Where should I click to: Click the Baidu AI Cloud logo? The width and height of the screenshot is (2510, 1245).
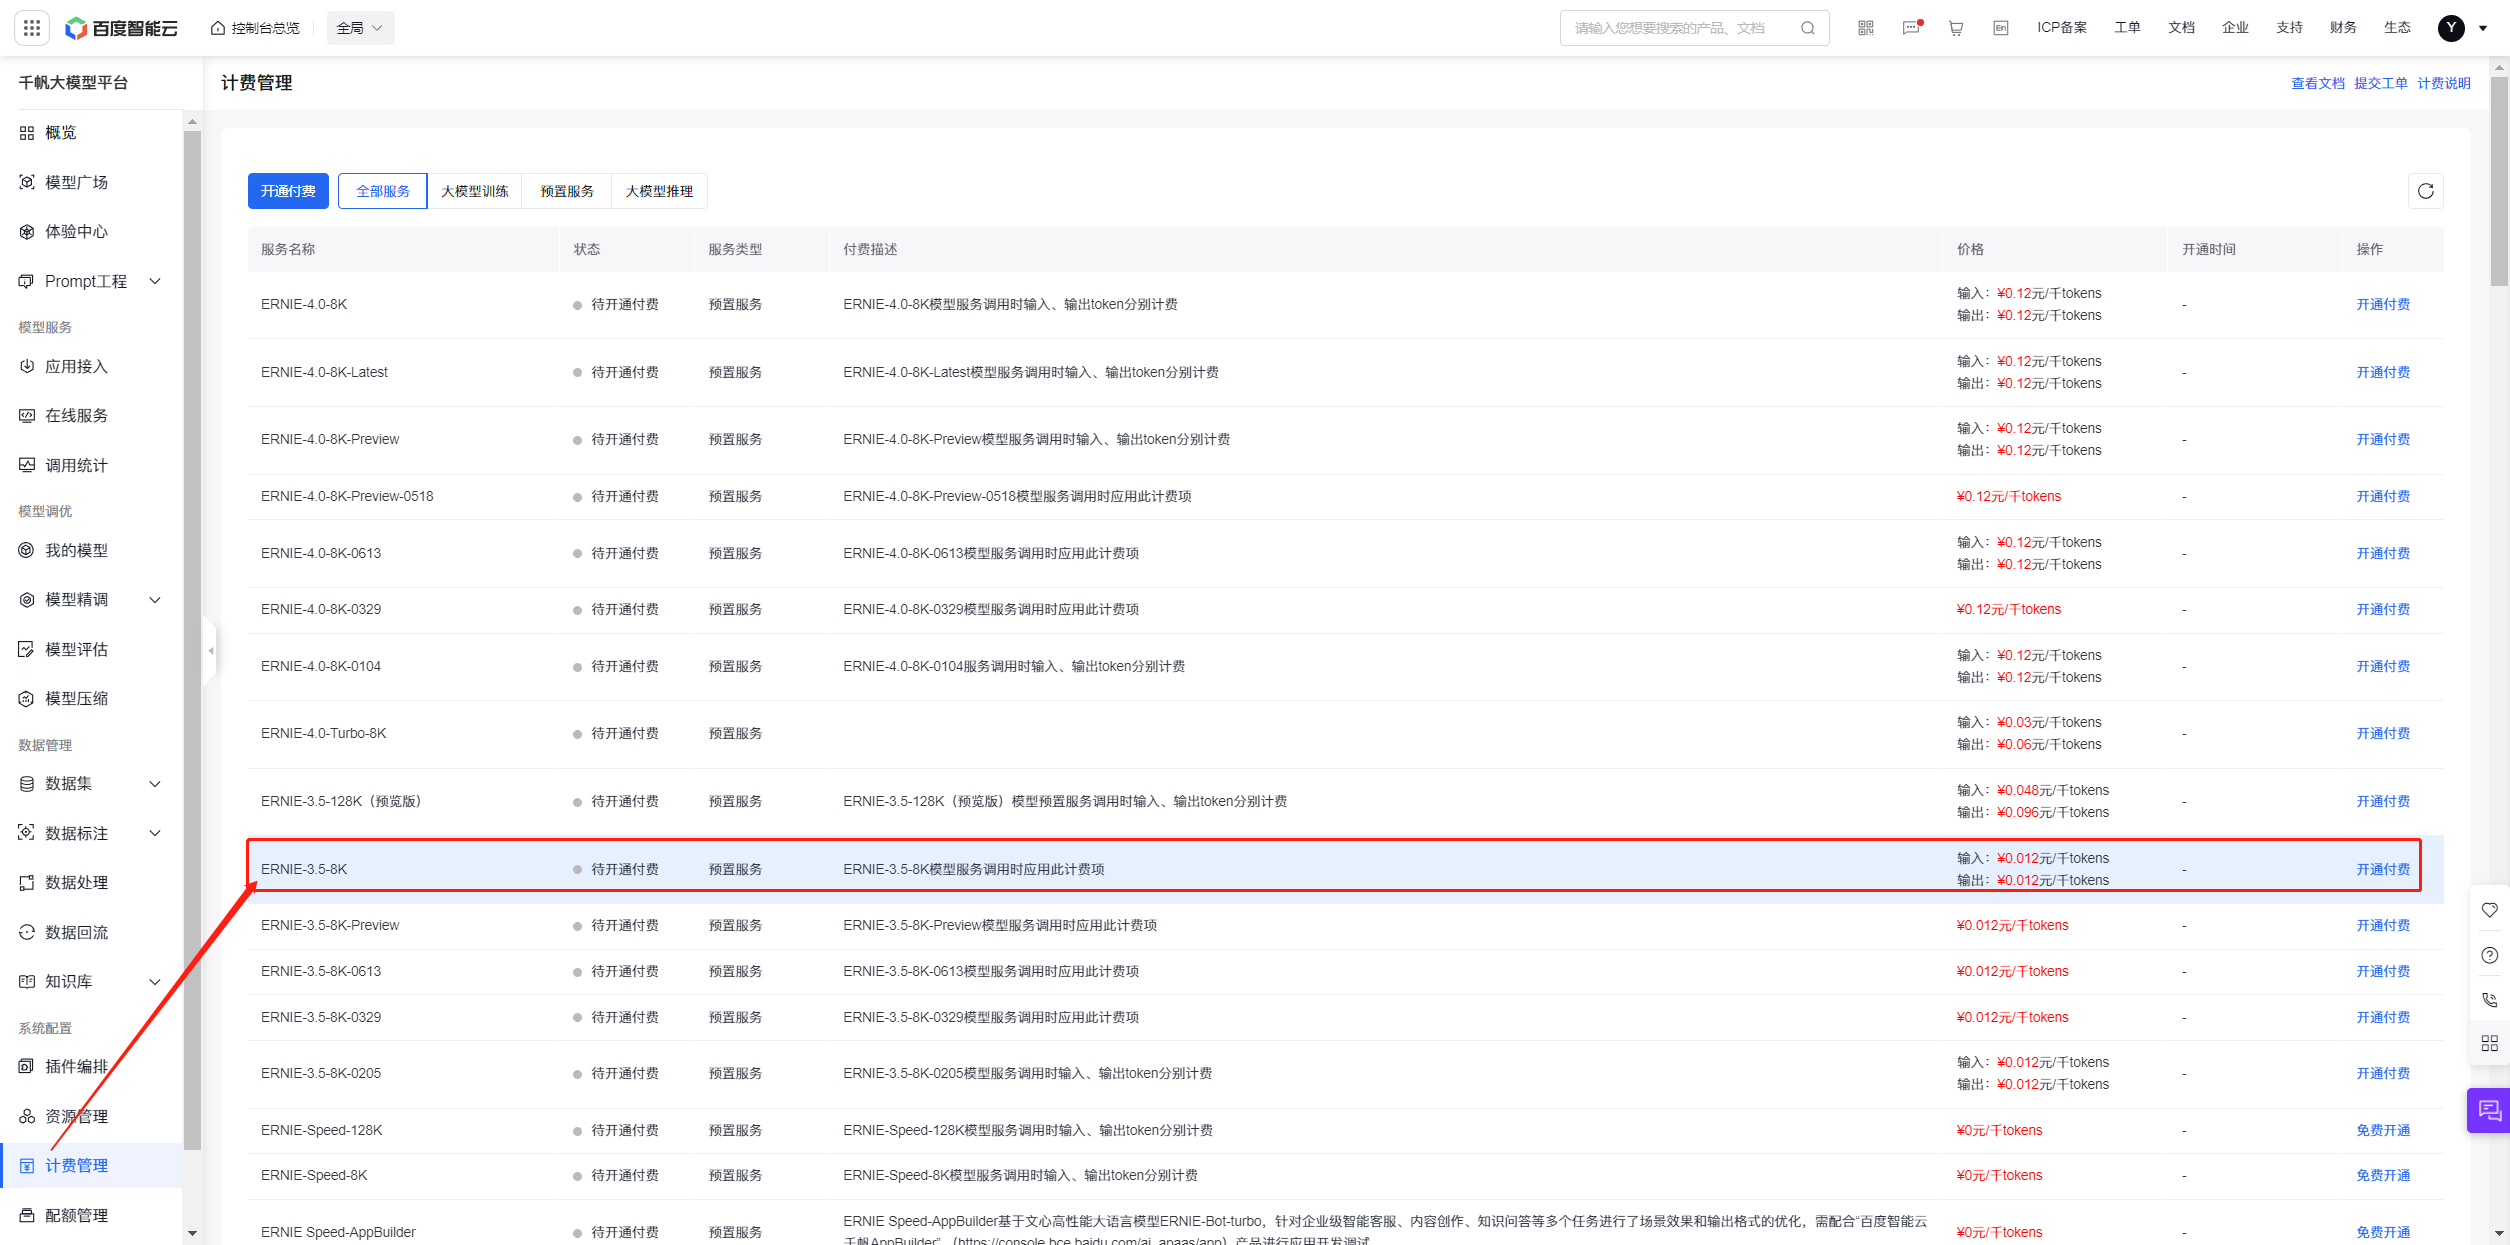tap(121, 28)
